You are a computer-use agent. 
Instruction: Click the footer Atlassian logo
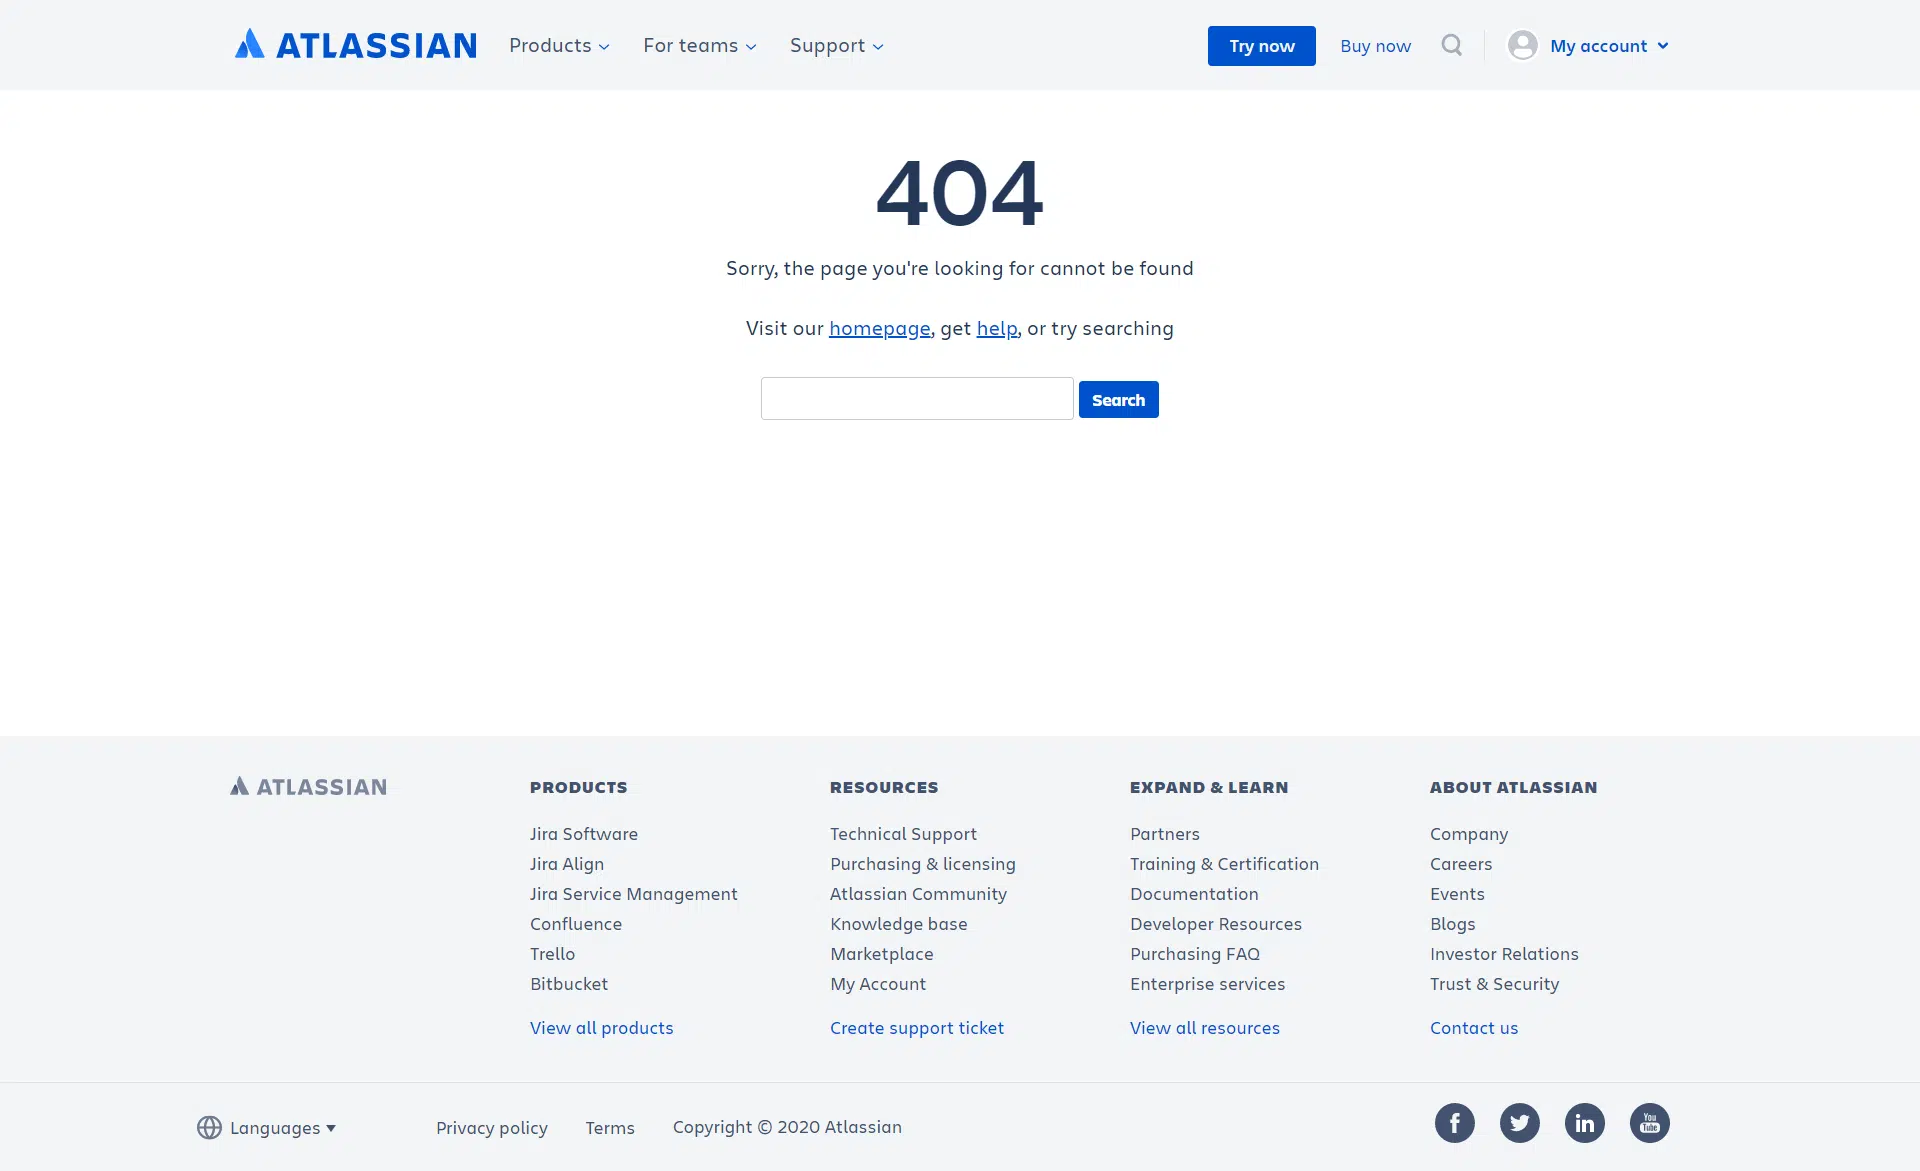click(x=308, y=787)
